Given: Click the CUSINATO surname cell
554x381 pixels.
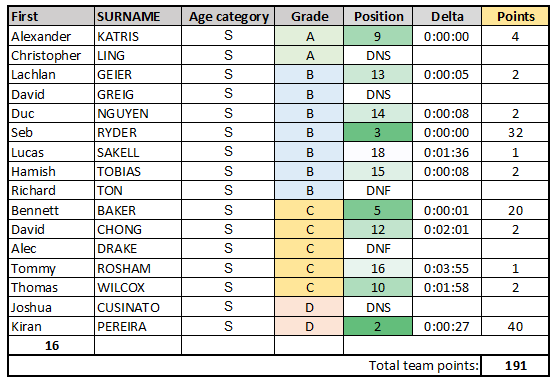Looking at the screenshot, I should 138,307.
